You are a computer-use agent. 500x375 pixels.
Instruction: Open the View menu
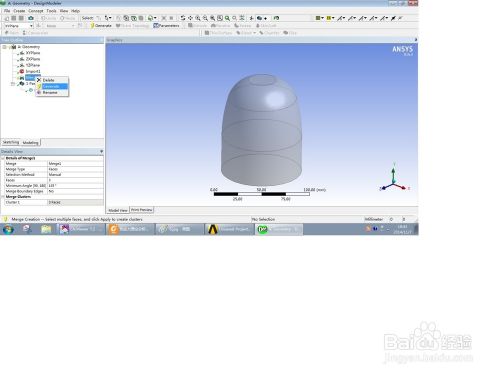(x=64, y=11)
